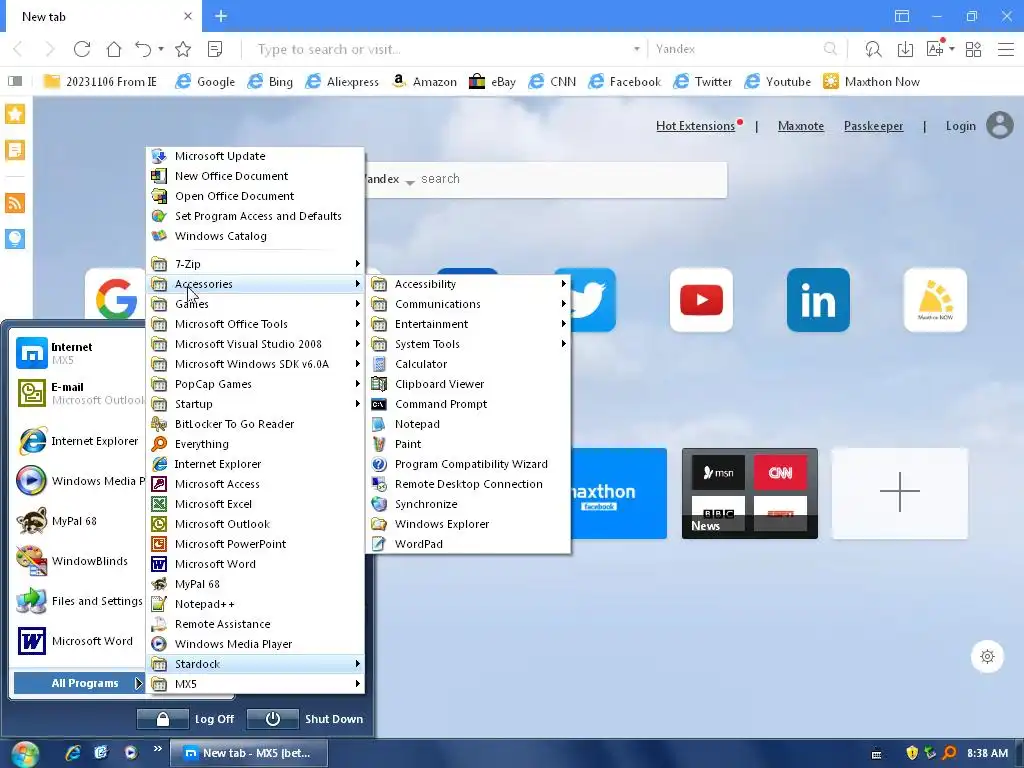The image size is (1024, 768).
Task: Launch Internet Explorer from quick launch bar
Action: tap(73, 753)
